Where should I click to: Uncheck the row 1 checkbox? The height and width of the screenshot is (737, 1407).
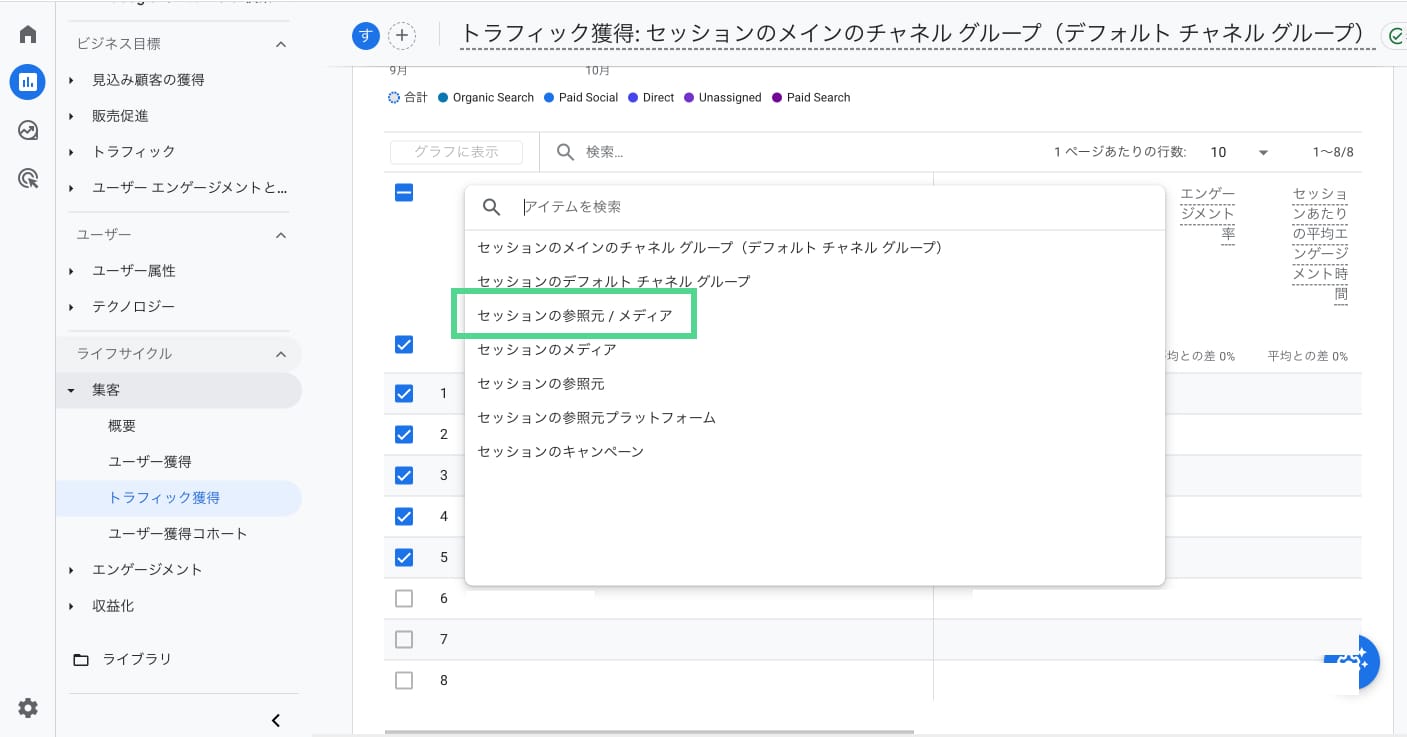click(404, 393)
